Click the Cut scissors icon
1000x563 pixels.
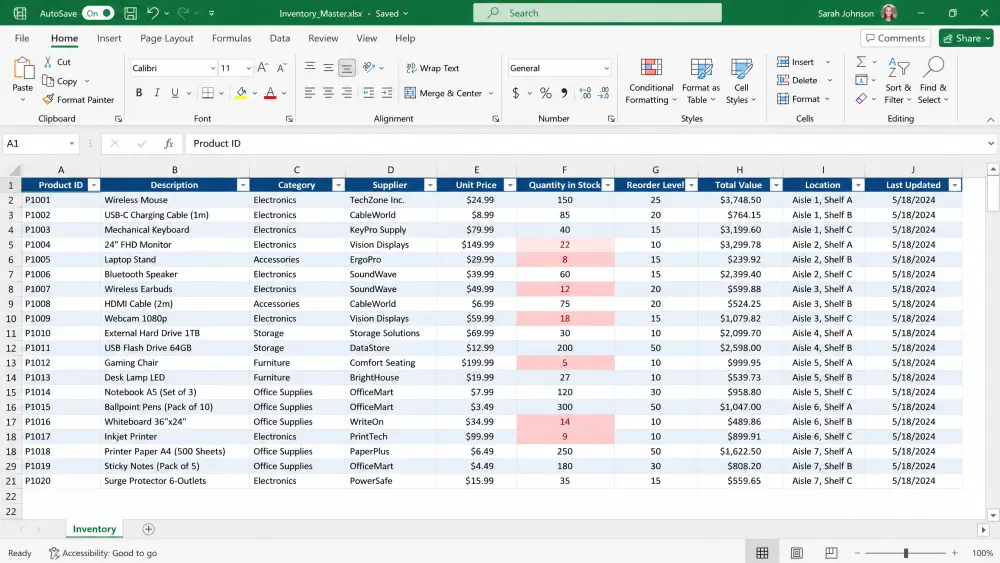pos(48,62)
